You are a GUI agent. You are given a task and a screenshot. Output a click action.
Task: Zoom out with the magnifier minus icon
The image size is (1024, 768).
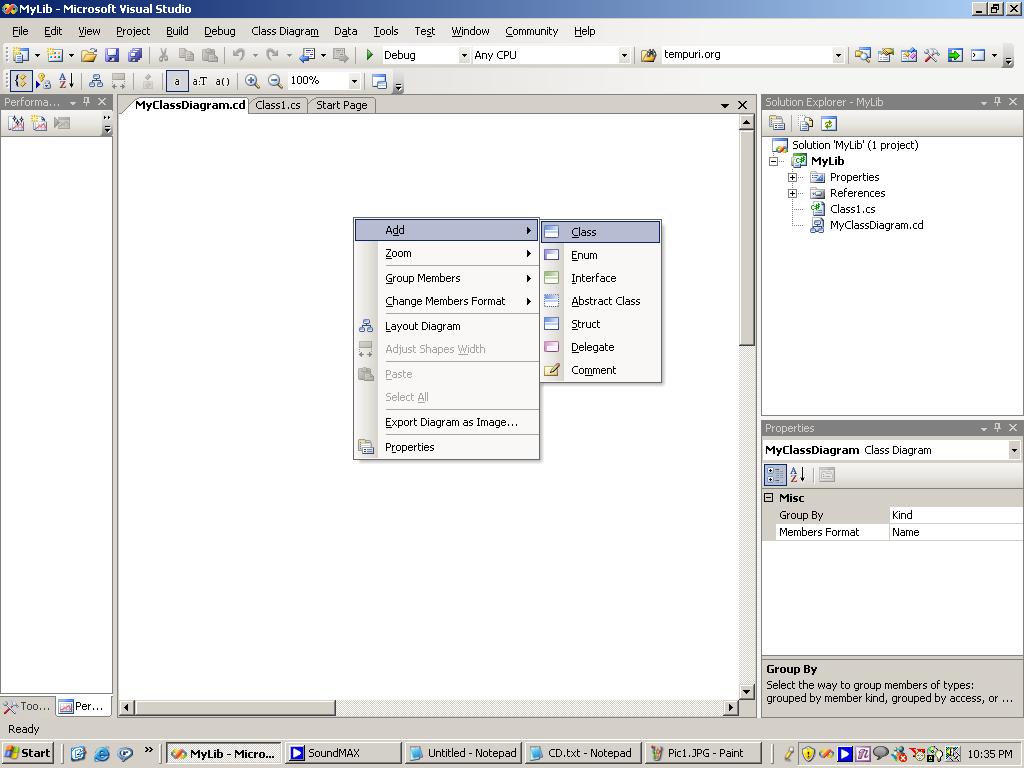[275, 80]
